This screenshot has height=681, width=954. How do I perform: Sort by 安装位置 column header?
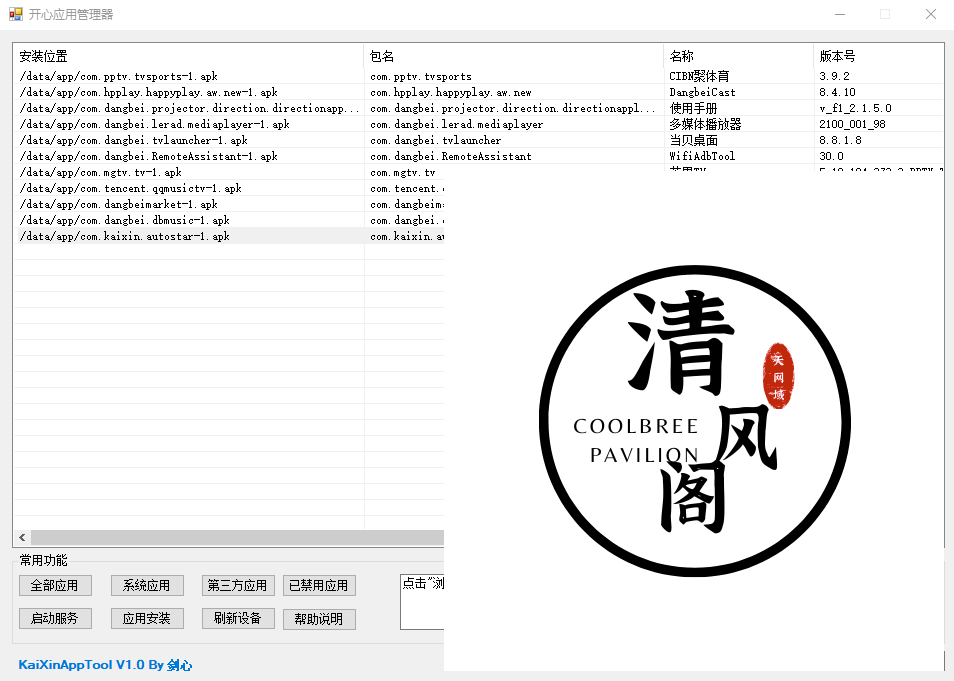click(x=189, y=56)
